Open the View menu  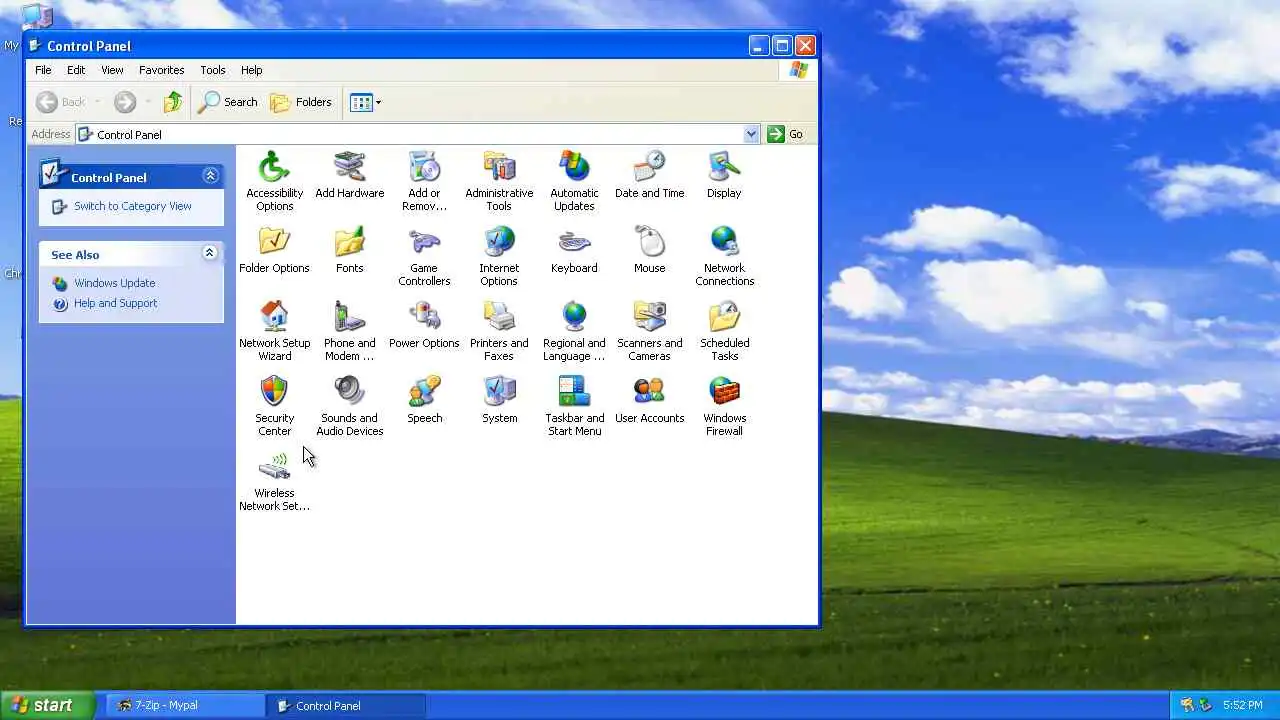112,70
